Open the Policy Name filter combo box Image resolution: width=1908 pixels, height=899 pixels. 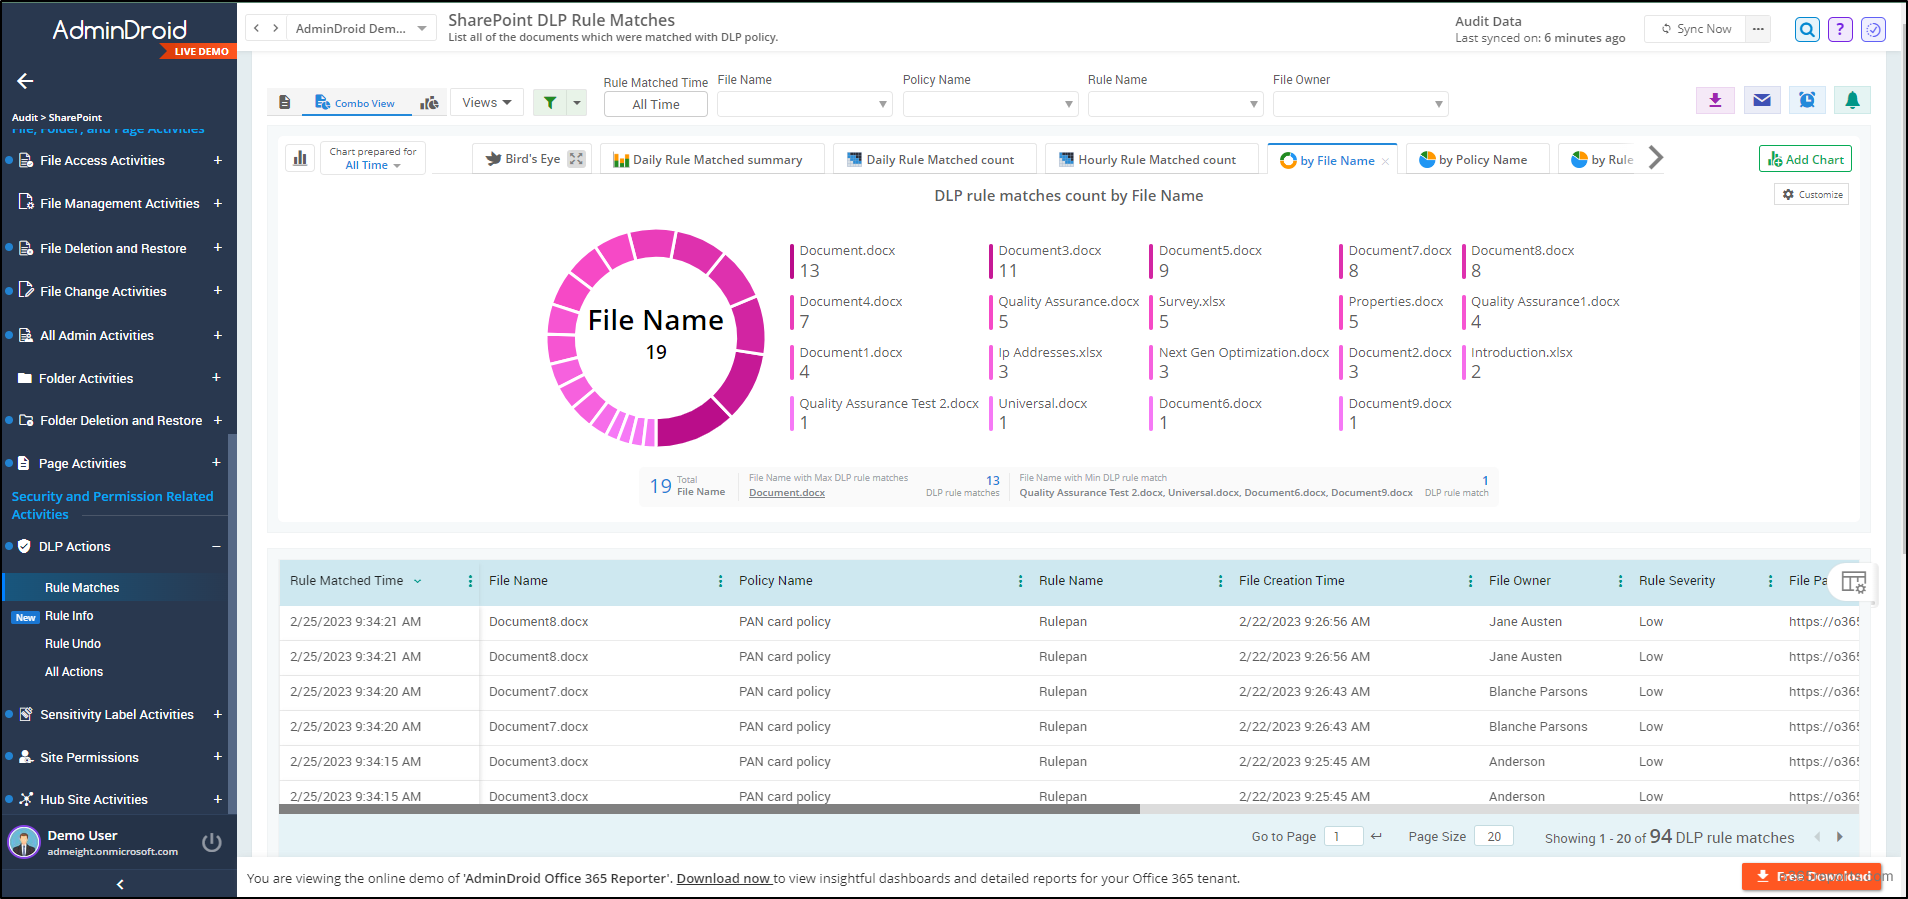[990, 104]
